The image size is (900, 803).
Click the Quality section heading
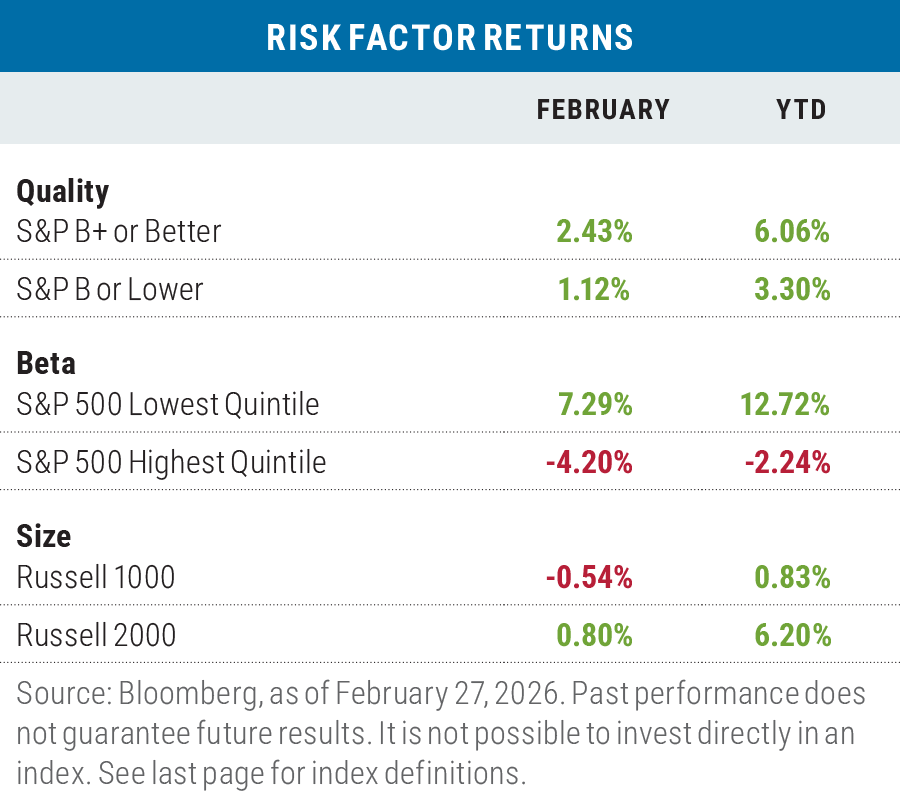(63, 190)
